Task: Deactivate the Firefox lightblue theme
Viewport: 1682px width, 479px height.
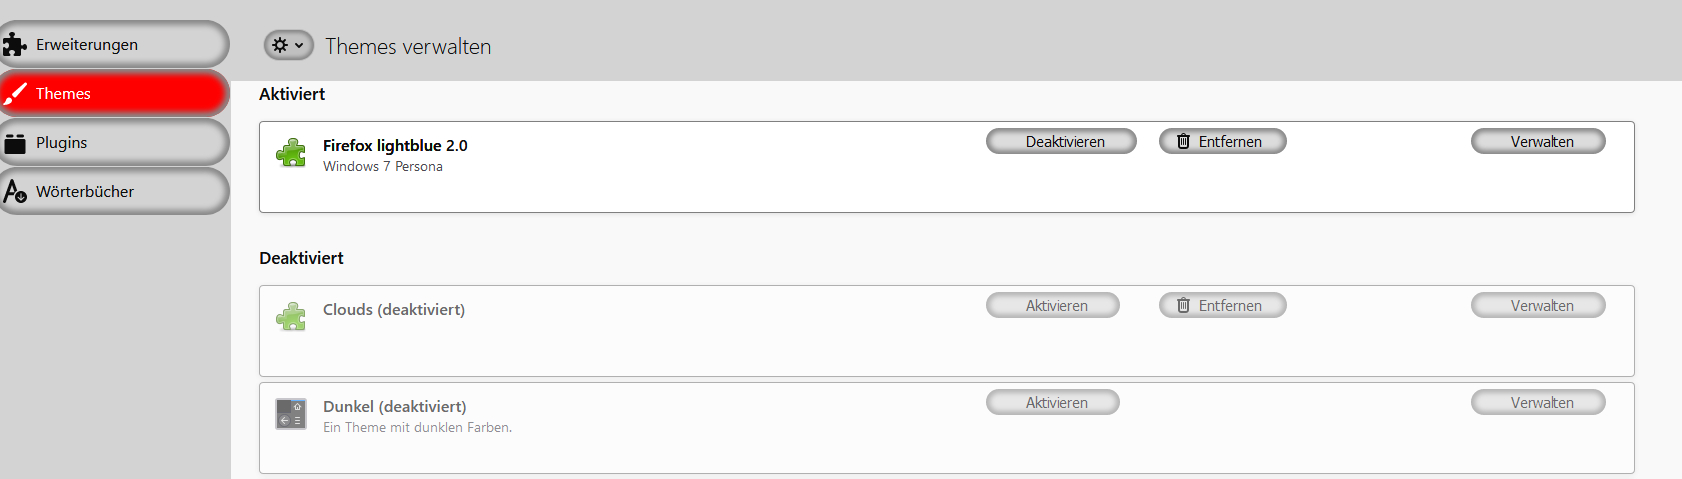Action: pos(1061,142)
